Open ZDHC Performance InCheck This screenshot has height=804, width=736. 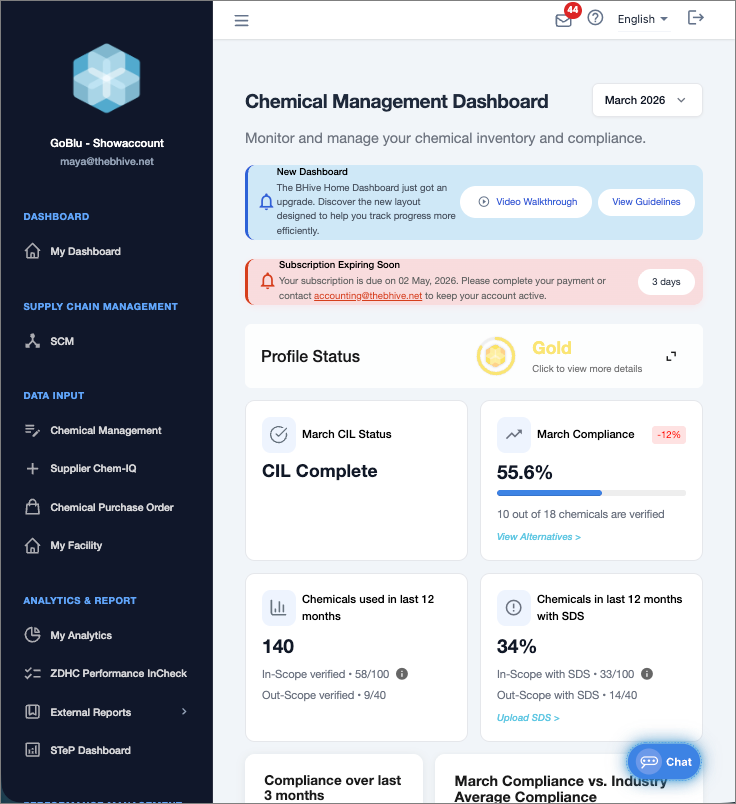tap(118, 673)
